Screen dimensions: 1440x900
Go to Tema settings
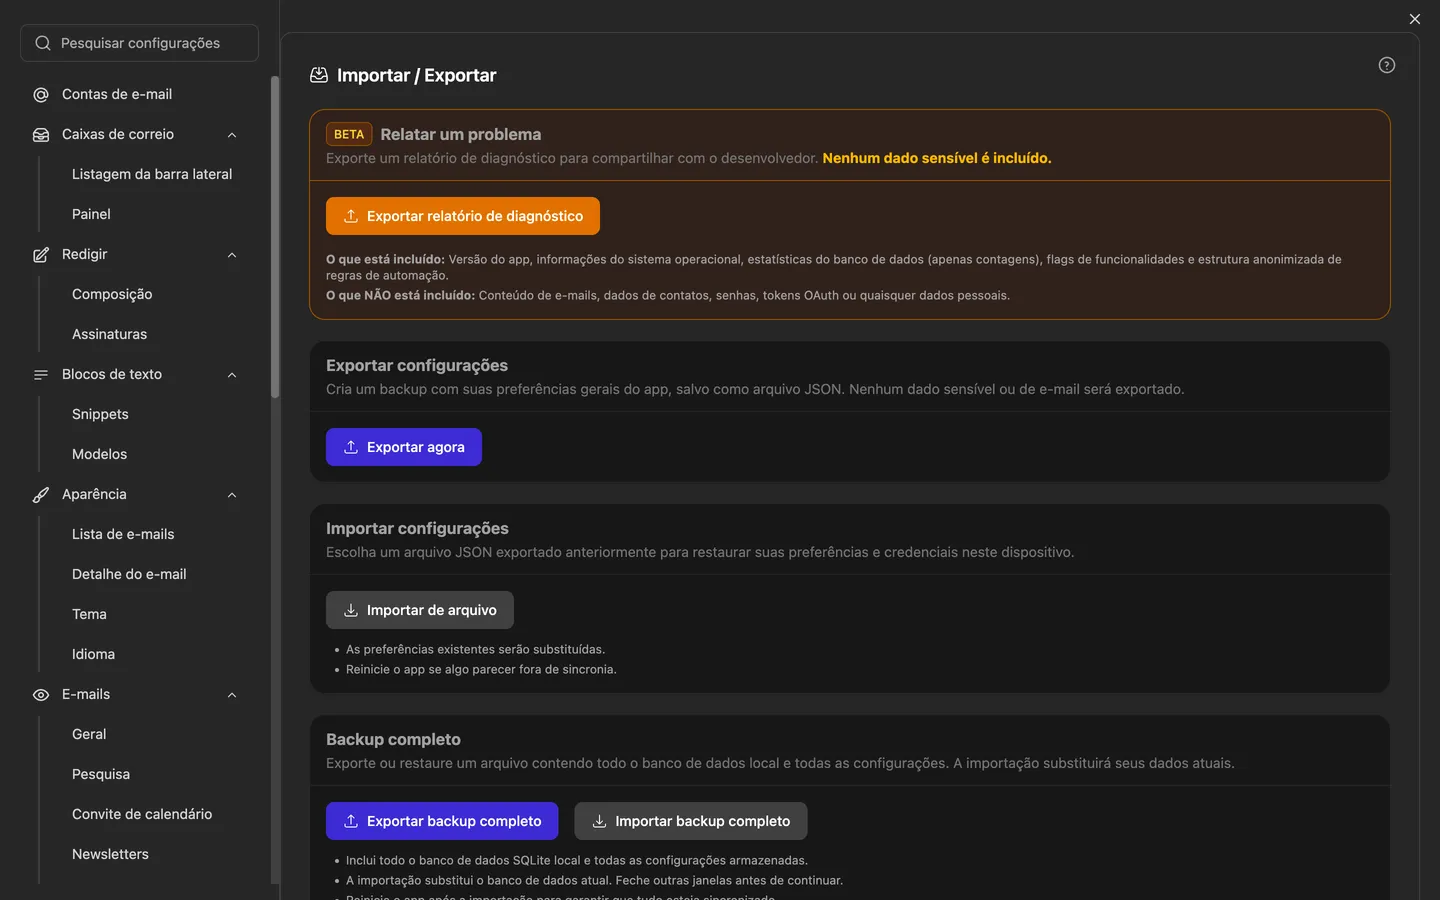tap(89, 614)
